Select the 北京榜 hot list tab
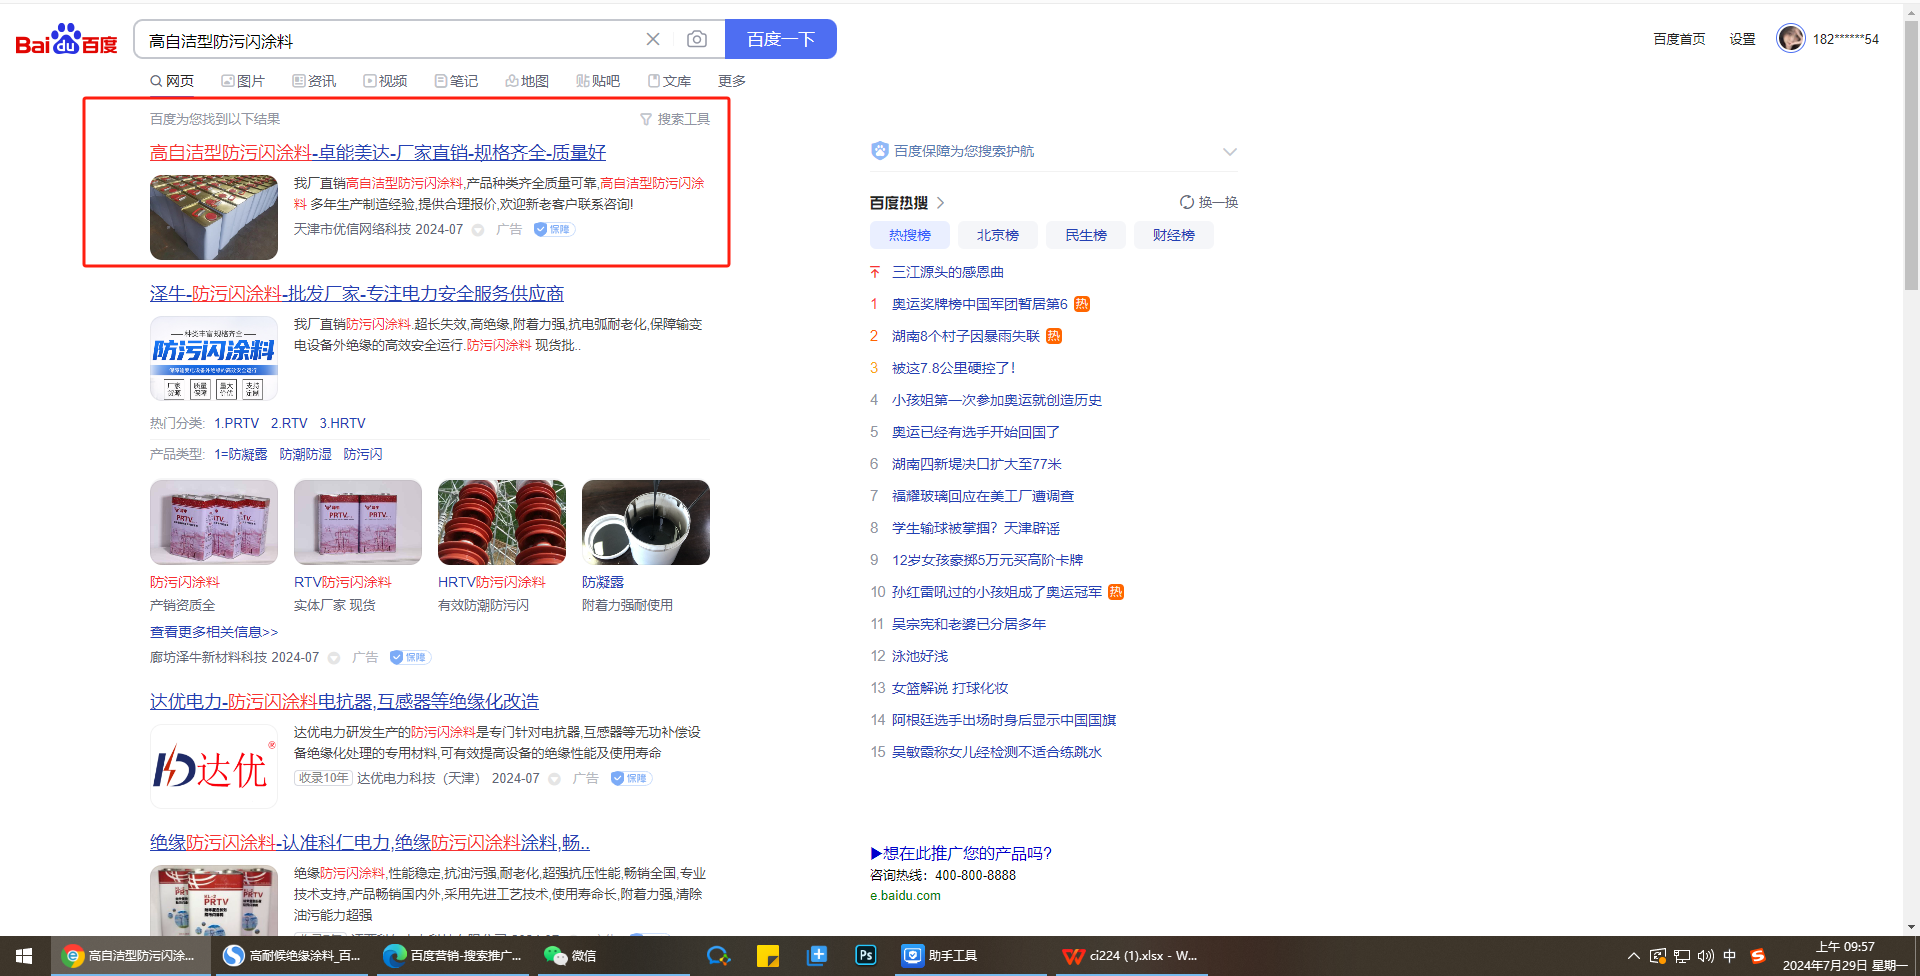This screenshot has width=1920, height=976. click(997, 235)
